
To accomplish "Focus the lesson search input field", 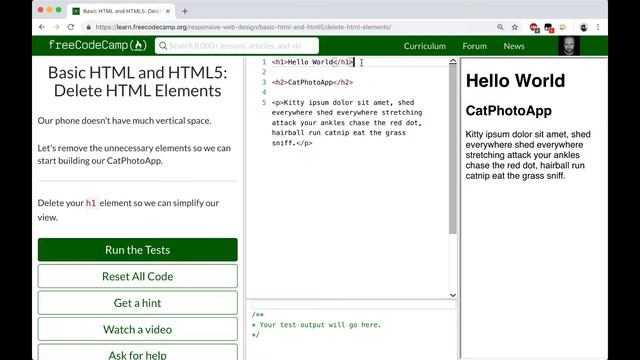I will pyautogui.click(x=237, y=46).
